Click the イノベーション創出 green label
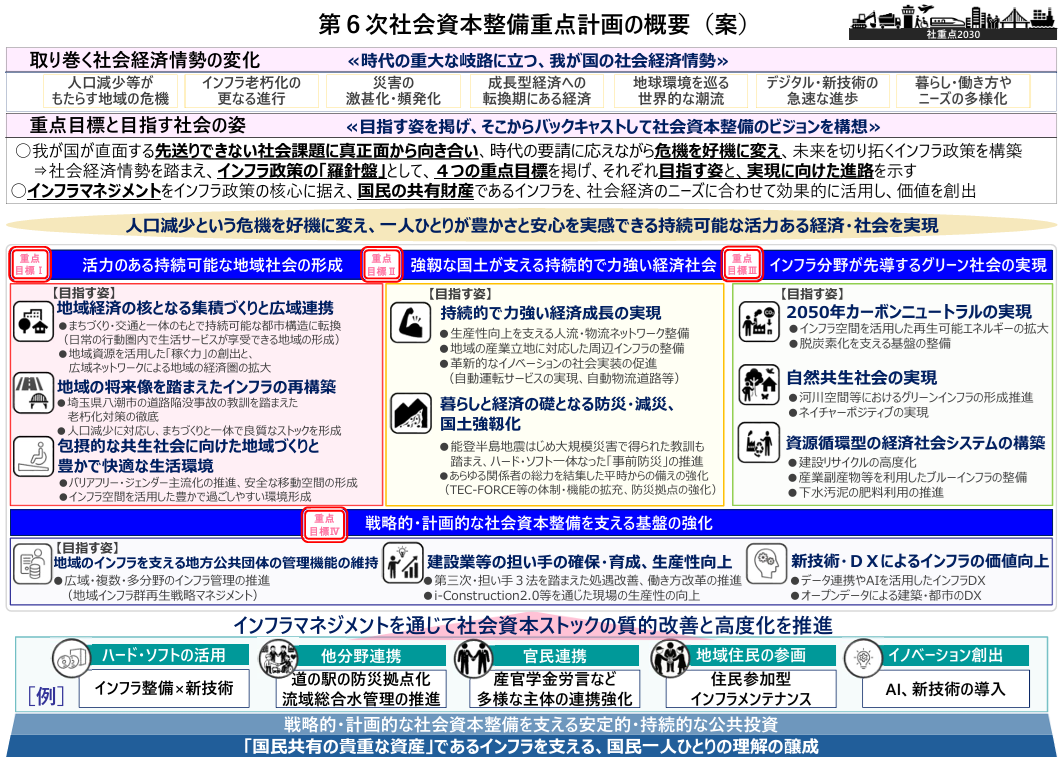This screenshot has width=1062, height=763. [x=946, y=655]
